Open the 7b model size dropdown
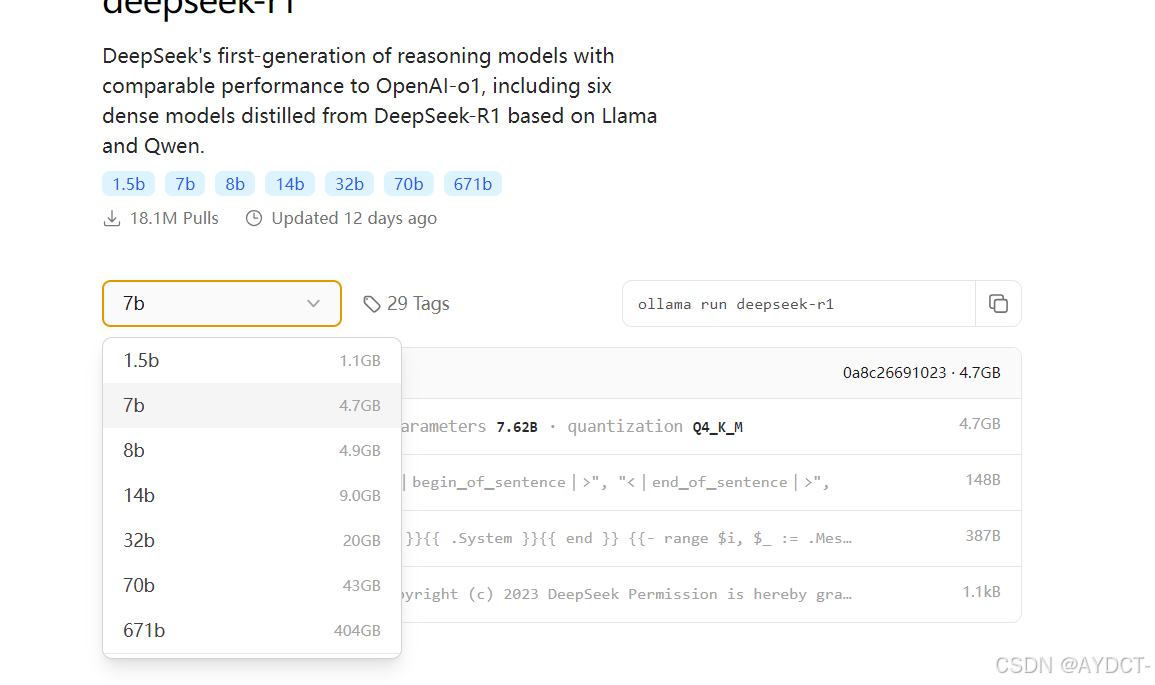The height and width of the screenshot is (685, 1155). click(x=222, y=303)
